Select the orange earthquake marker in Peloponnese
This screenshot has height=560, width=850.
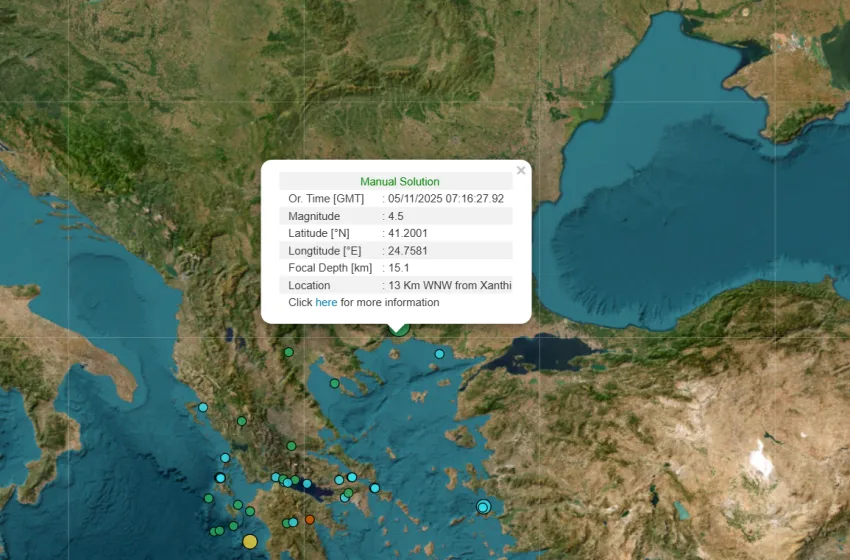click(310, 519)
